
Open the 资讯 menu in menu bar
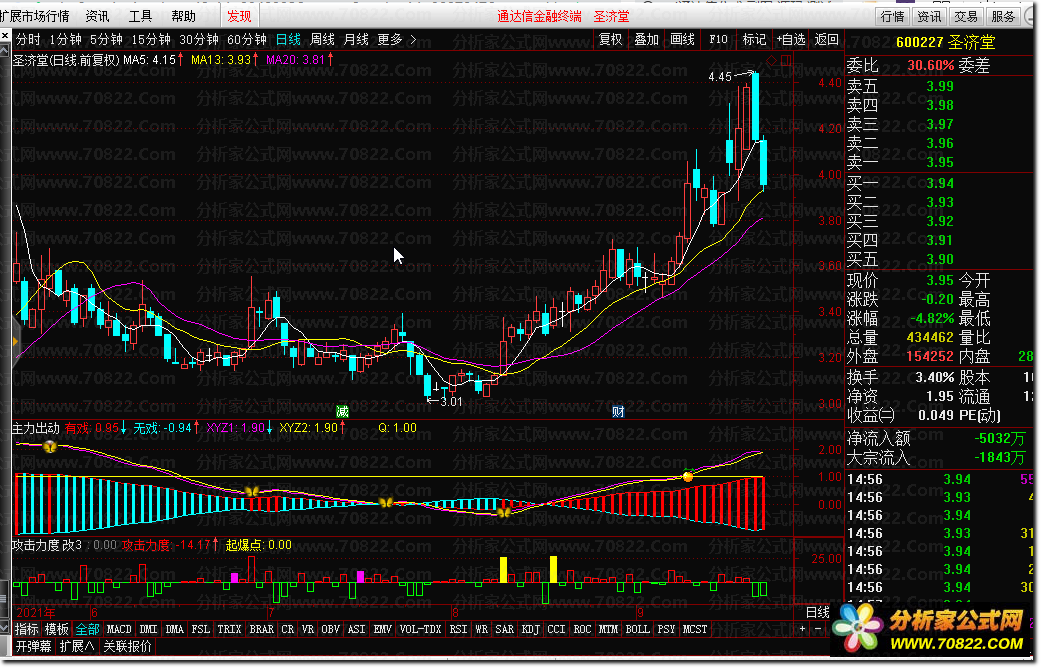[x=98, y=16]
